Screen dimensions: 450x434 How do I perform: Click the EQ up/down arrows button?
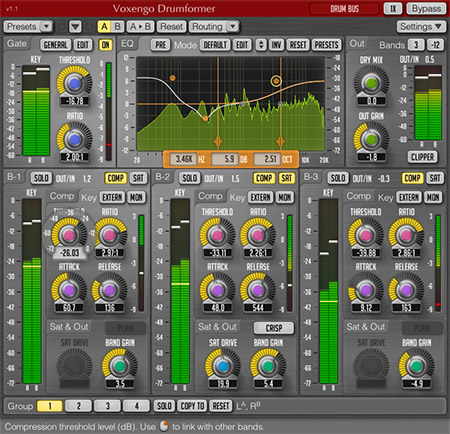[261, 45]
